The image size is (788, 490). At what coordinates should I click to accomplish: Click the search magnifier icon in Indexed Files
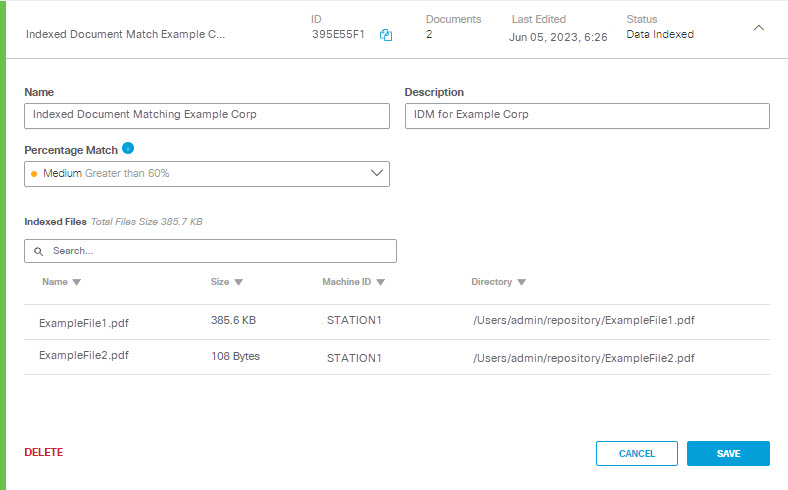point(38,251)
